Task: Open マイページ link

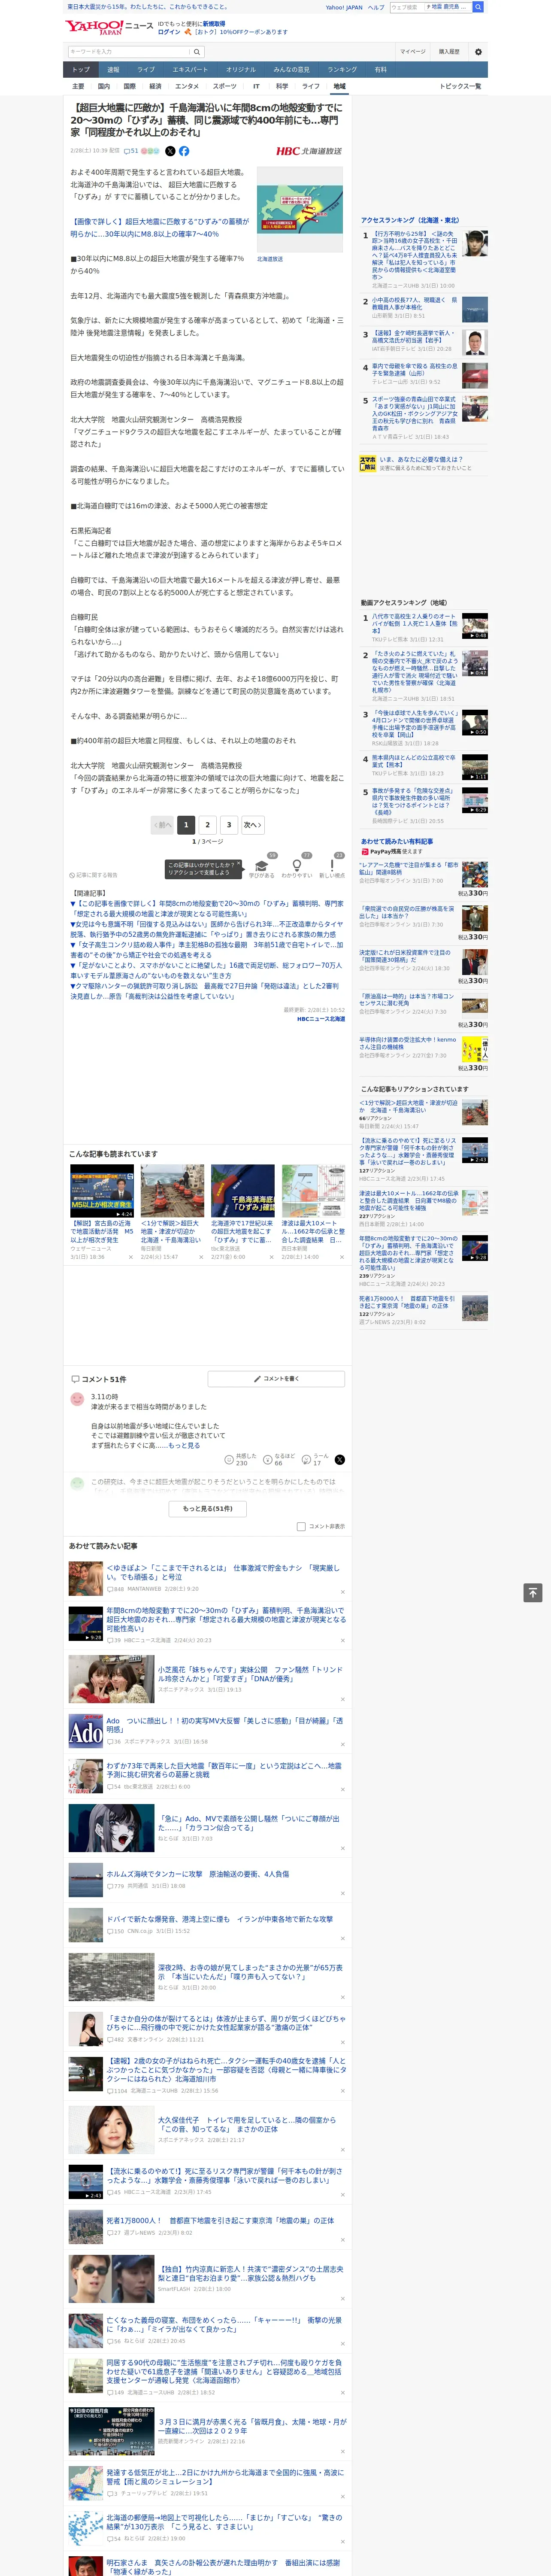Action: (412, 52)
